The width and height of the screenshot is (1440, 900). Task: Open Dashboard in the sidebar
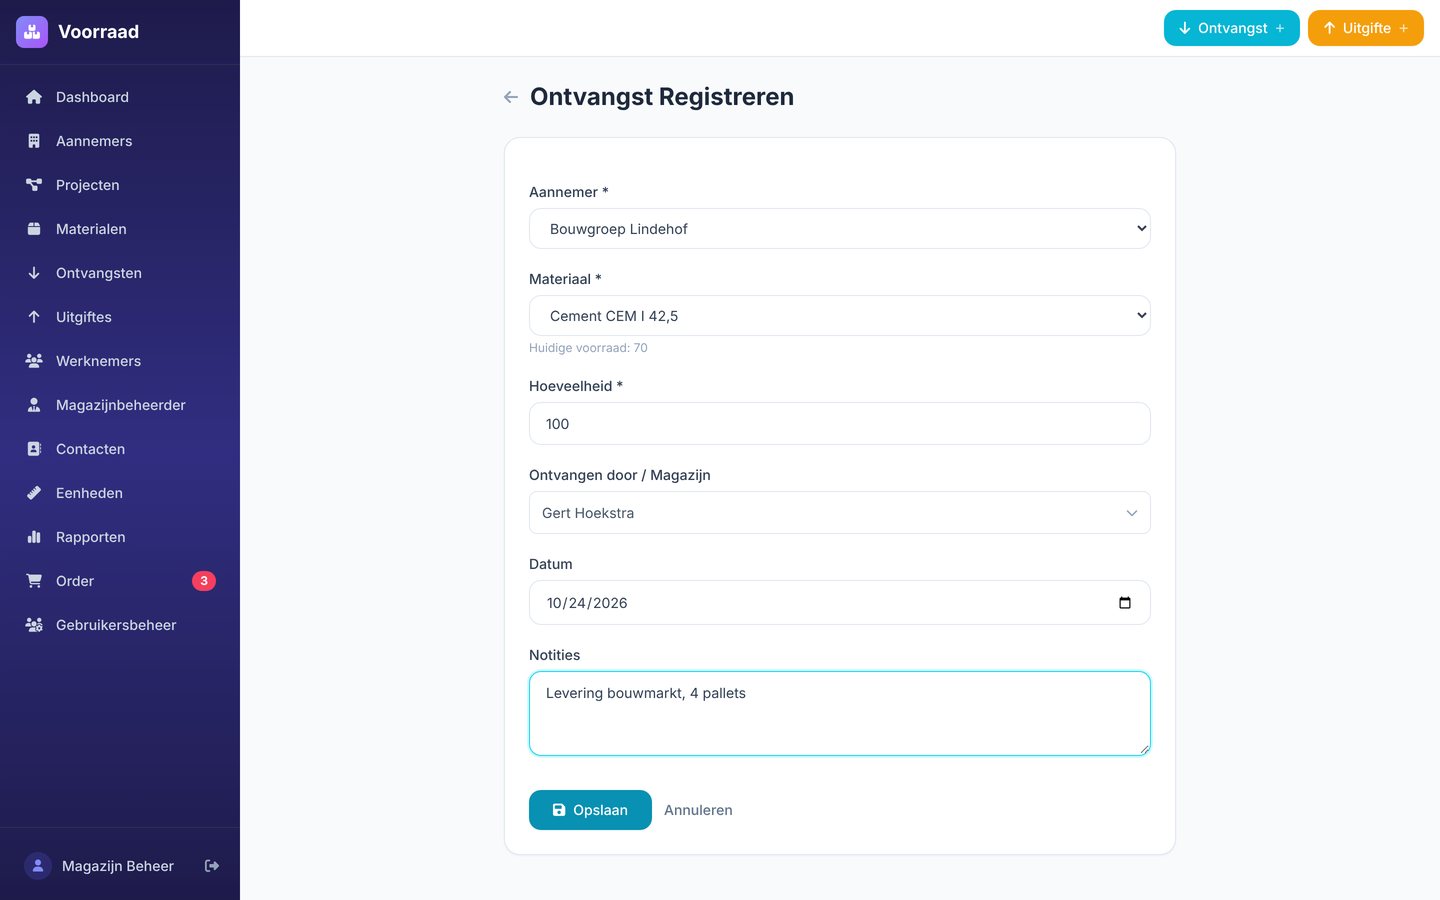tap(120, 97)
